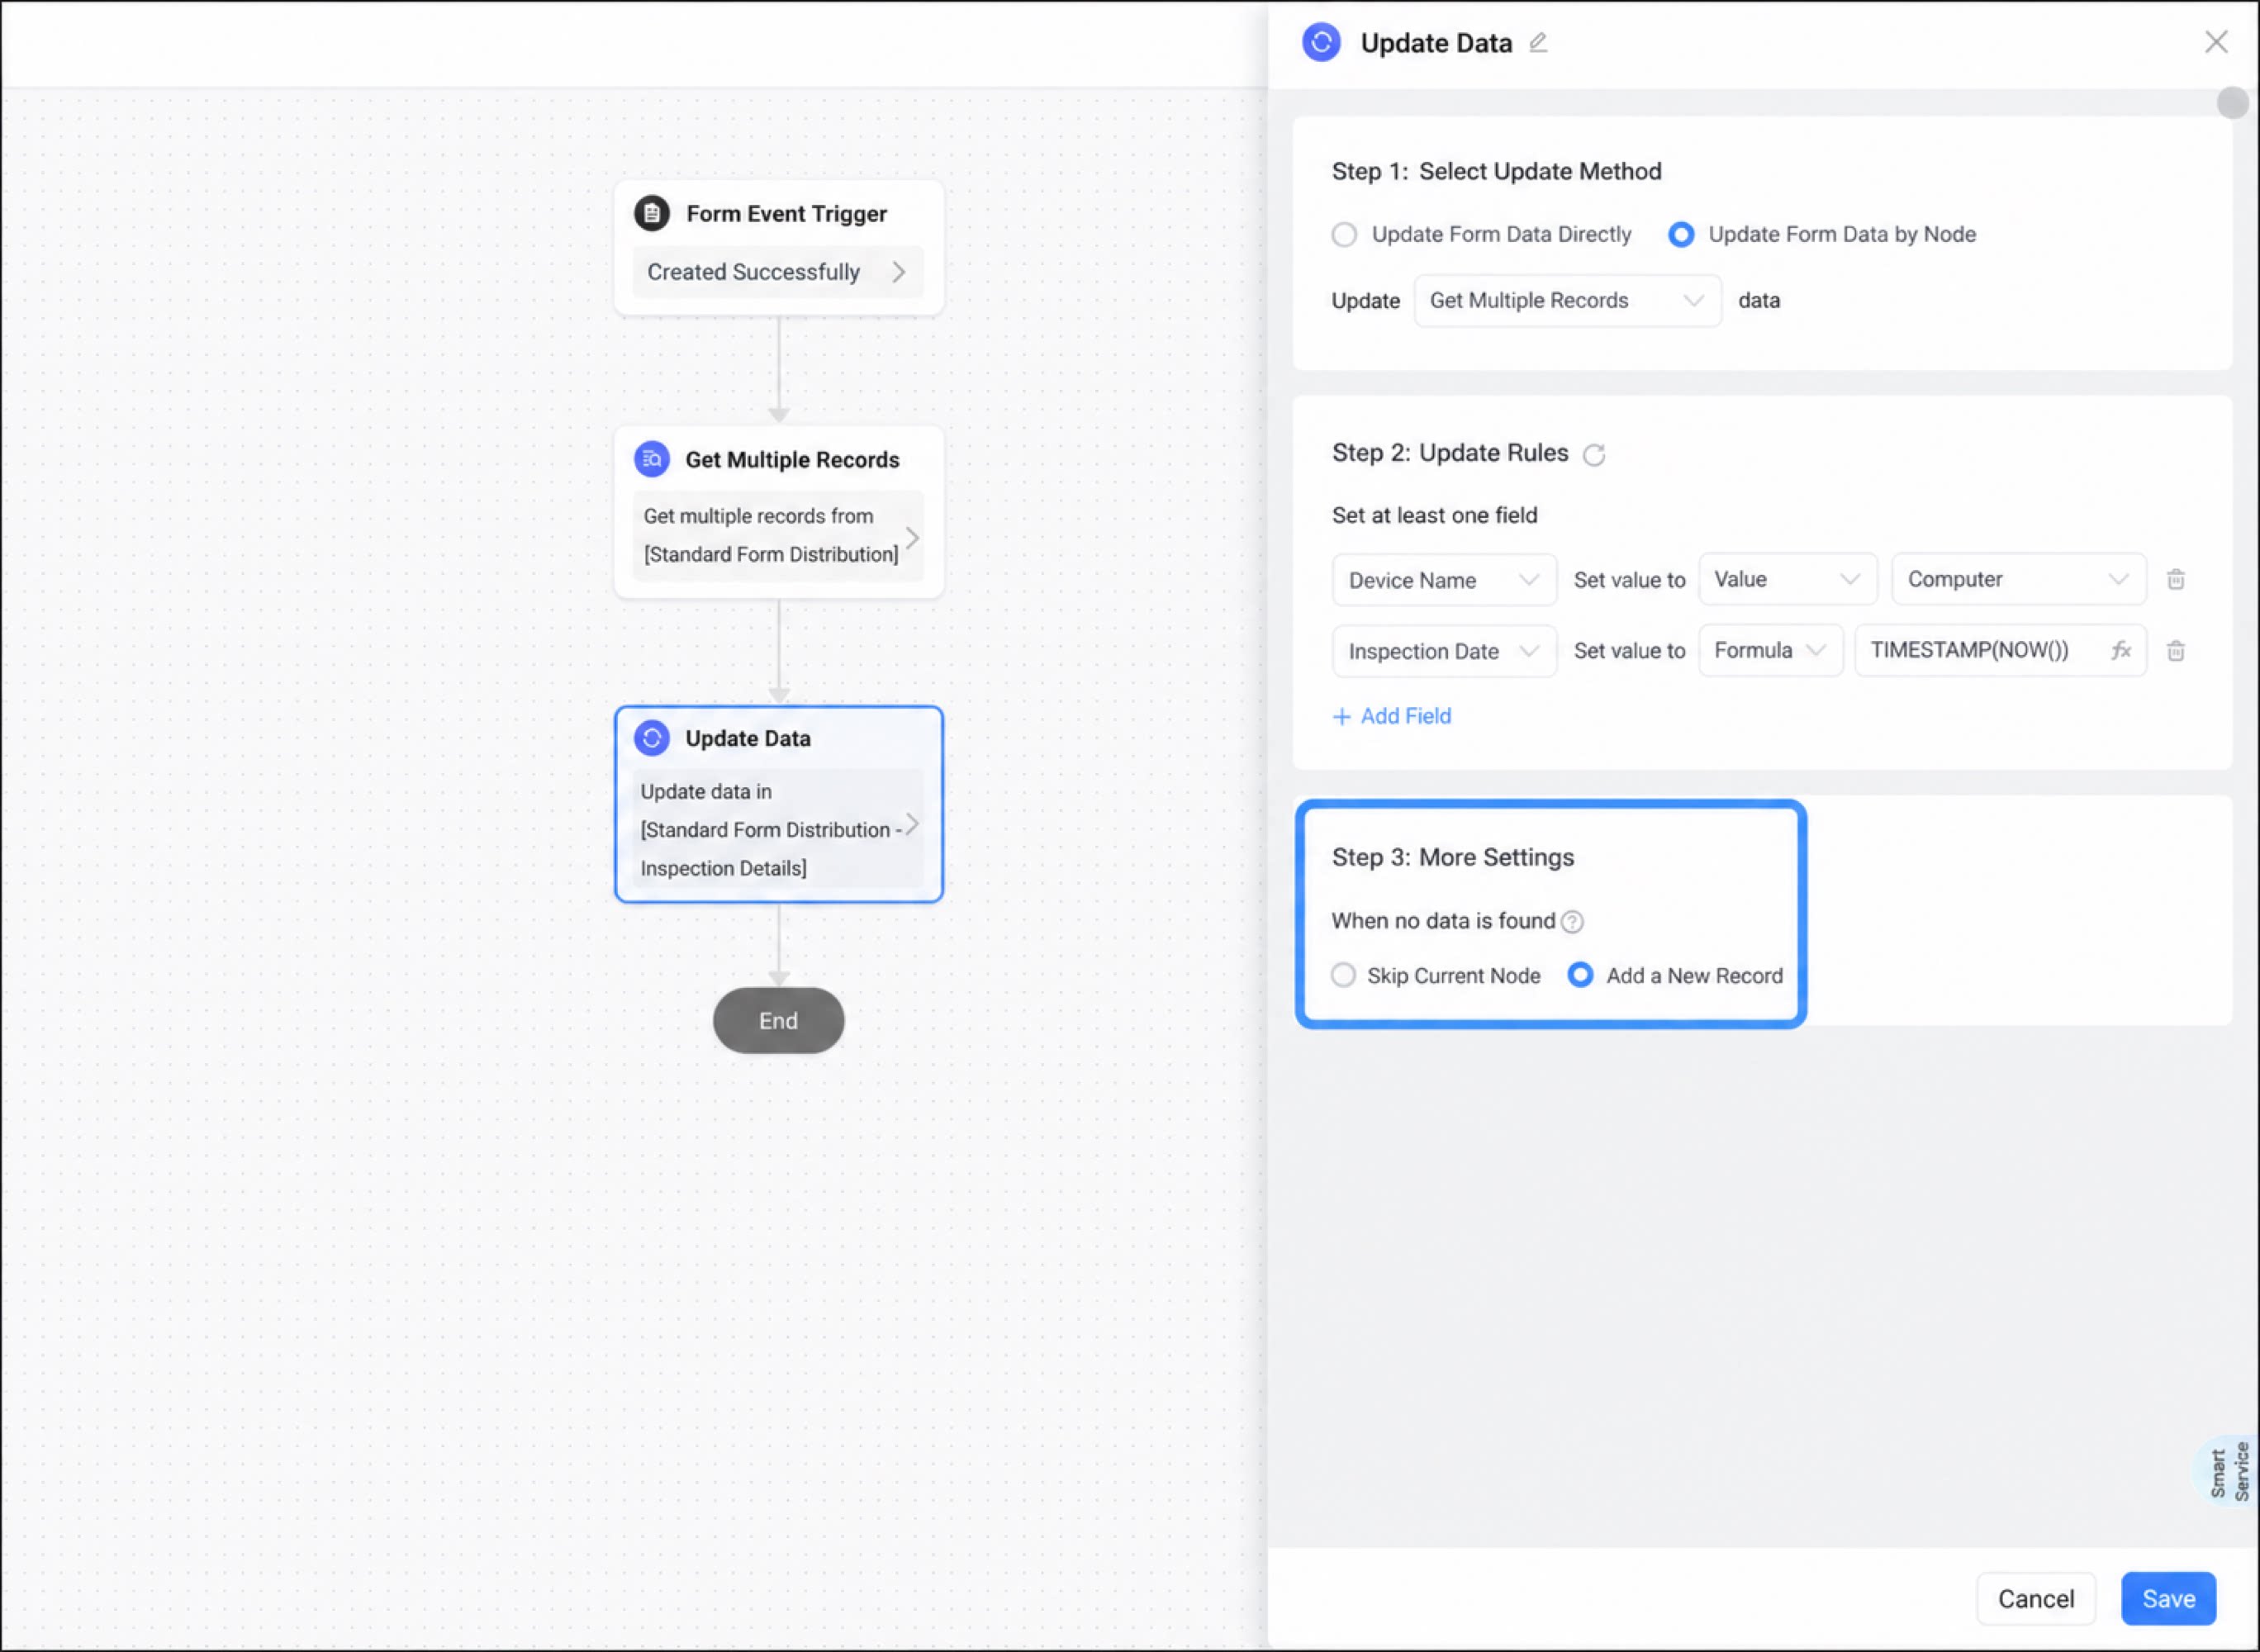This screenshot has width=2260, height=1652.
Task: Click the Cancel button
Action: click(2035, 1599)
